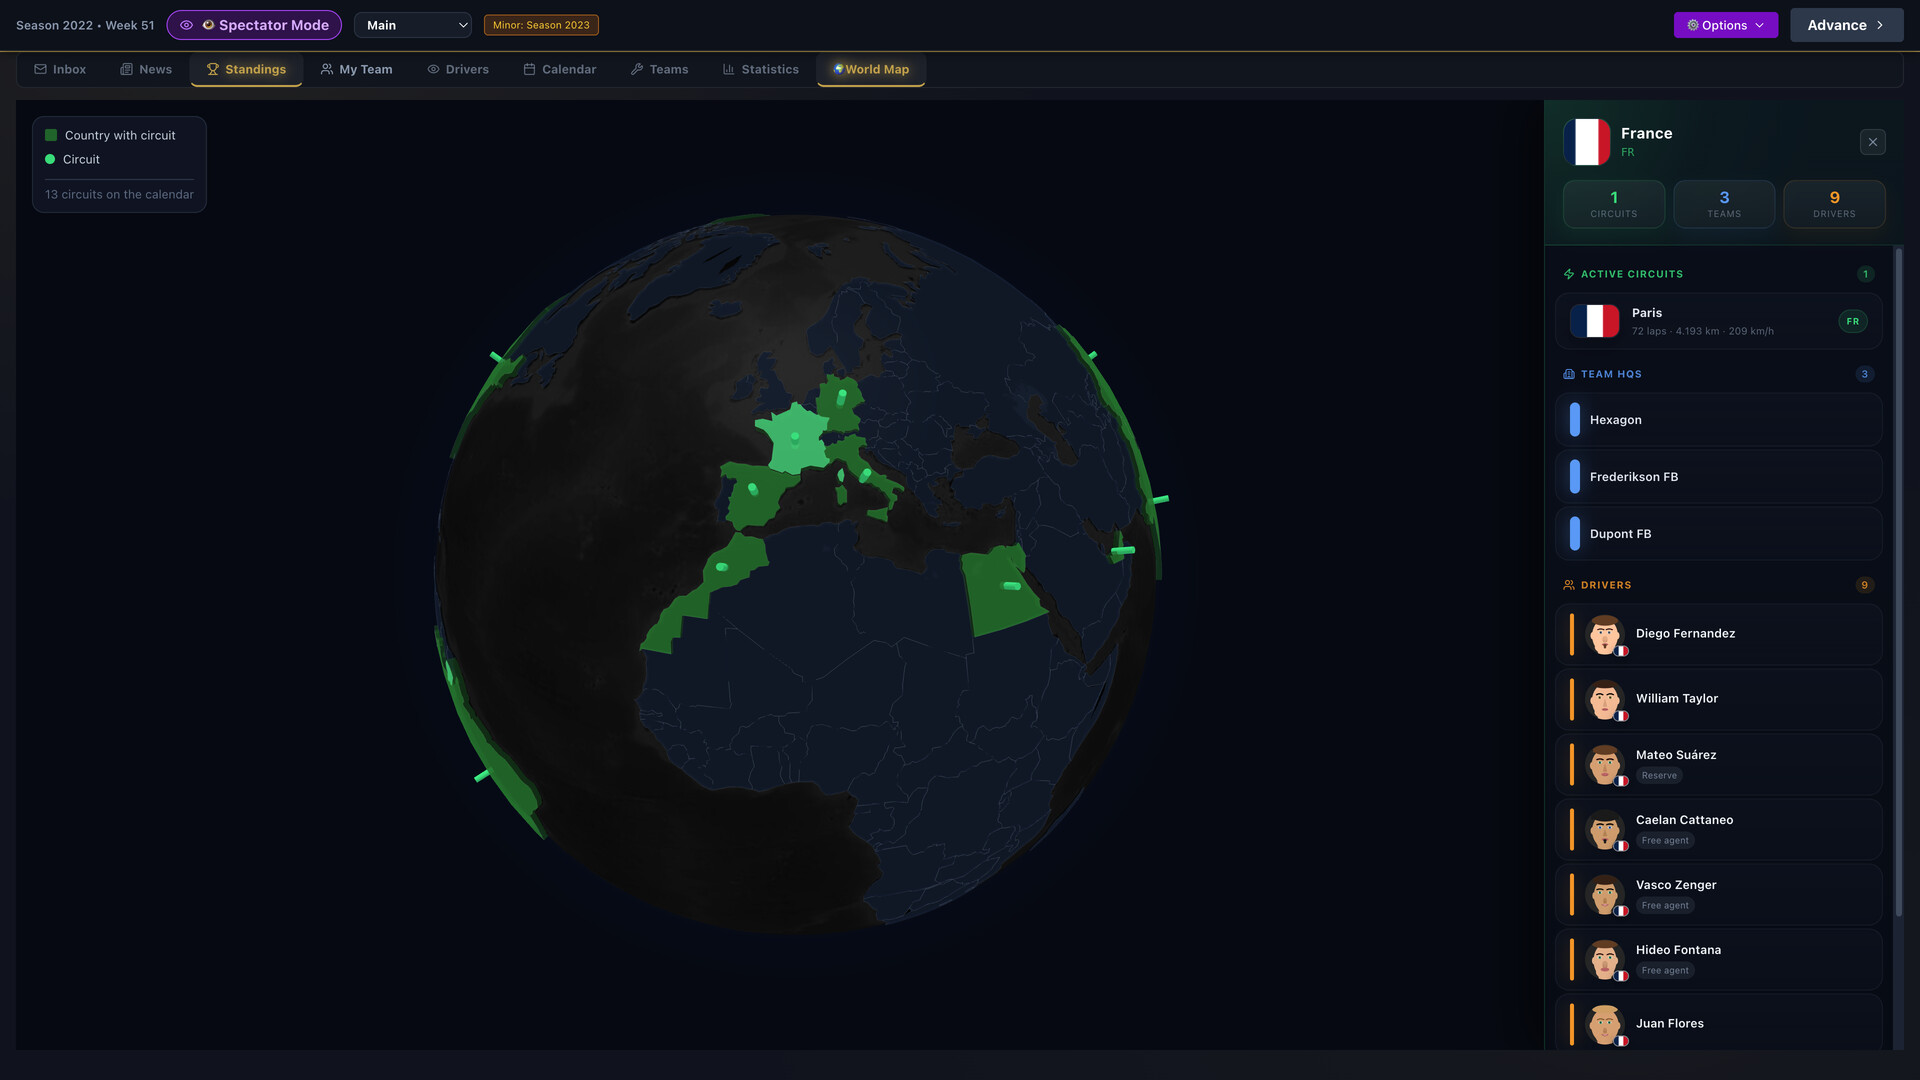
Task: Open the Main league dropdown
Action: 413,25
